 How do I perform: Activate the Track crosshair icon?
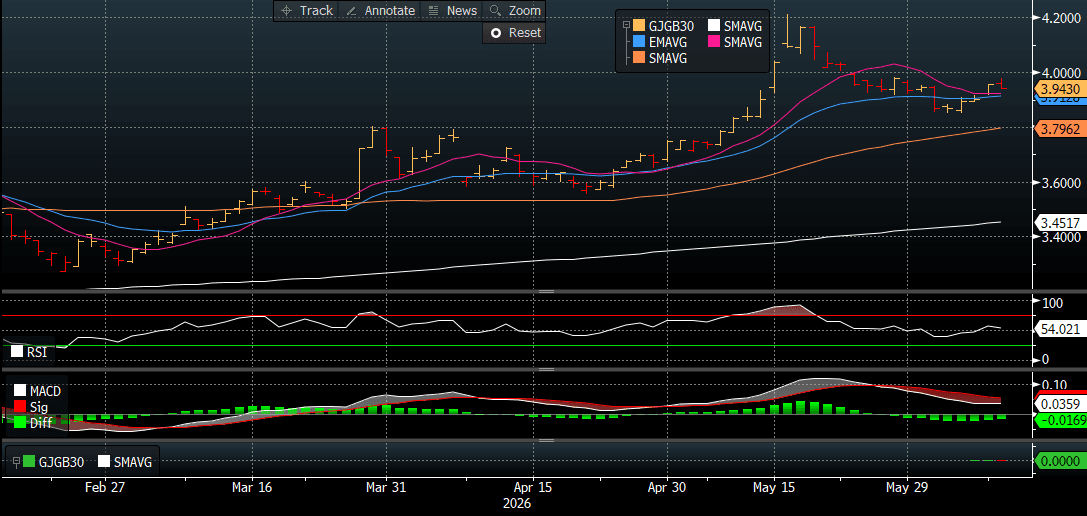(x=286, y=10)
